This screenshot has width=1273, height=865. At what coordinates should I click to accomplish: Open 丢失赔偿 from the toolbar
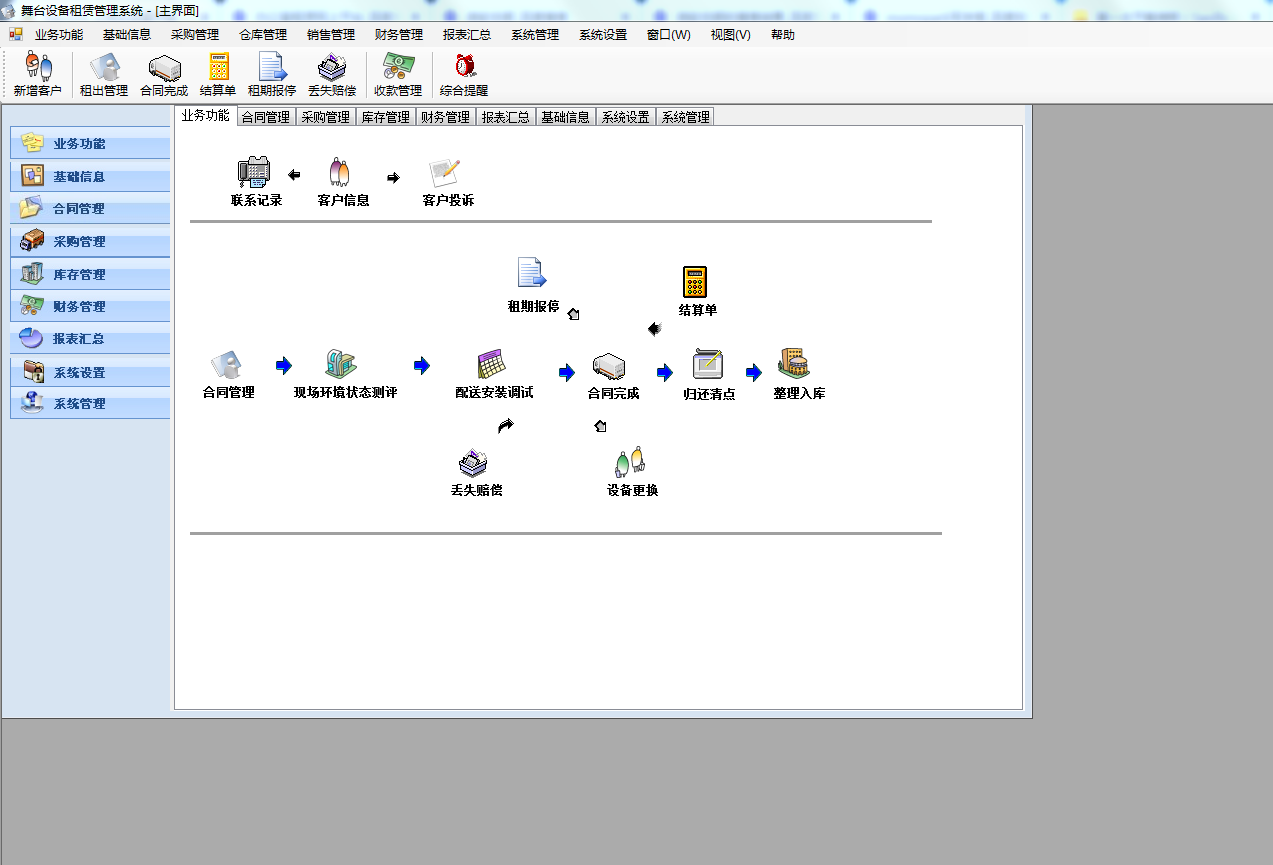click(x=332, y=74)
